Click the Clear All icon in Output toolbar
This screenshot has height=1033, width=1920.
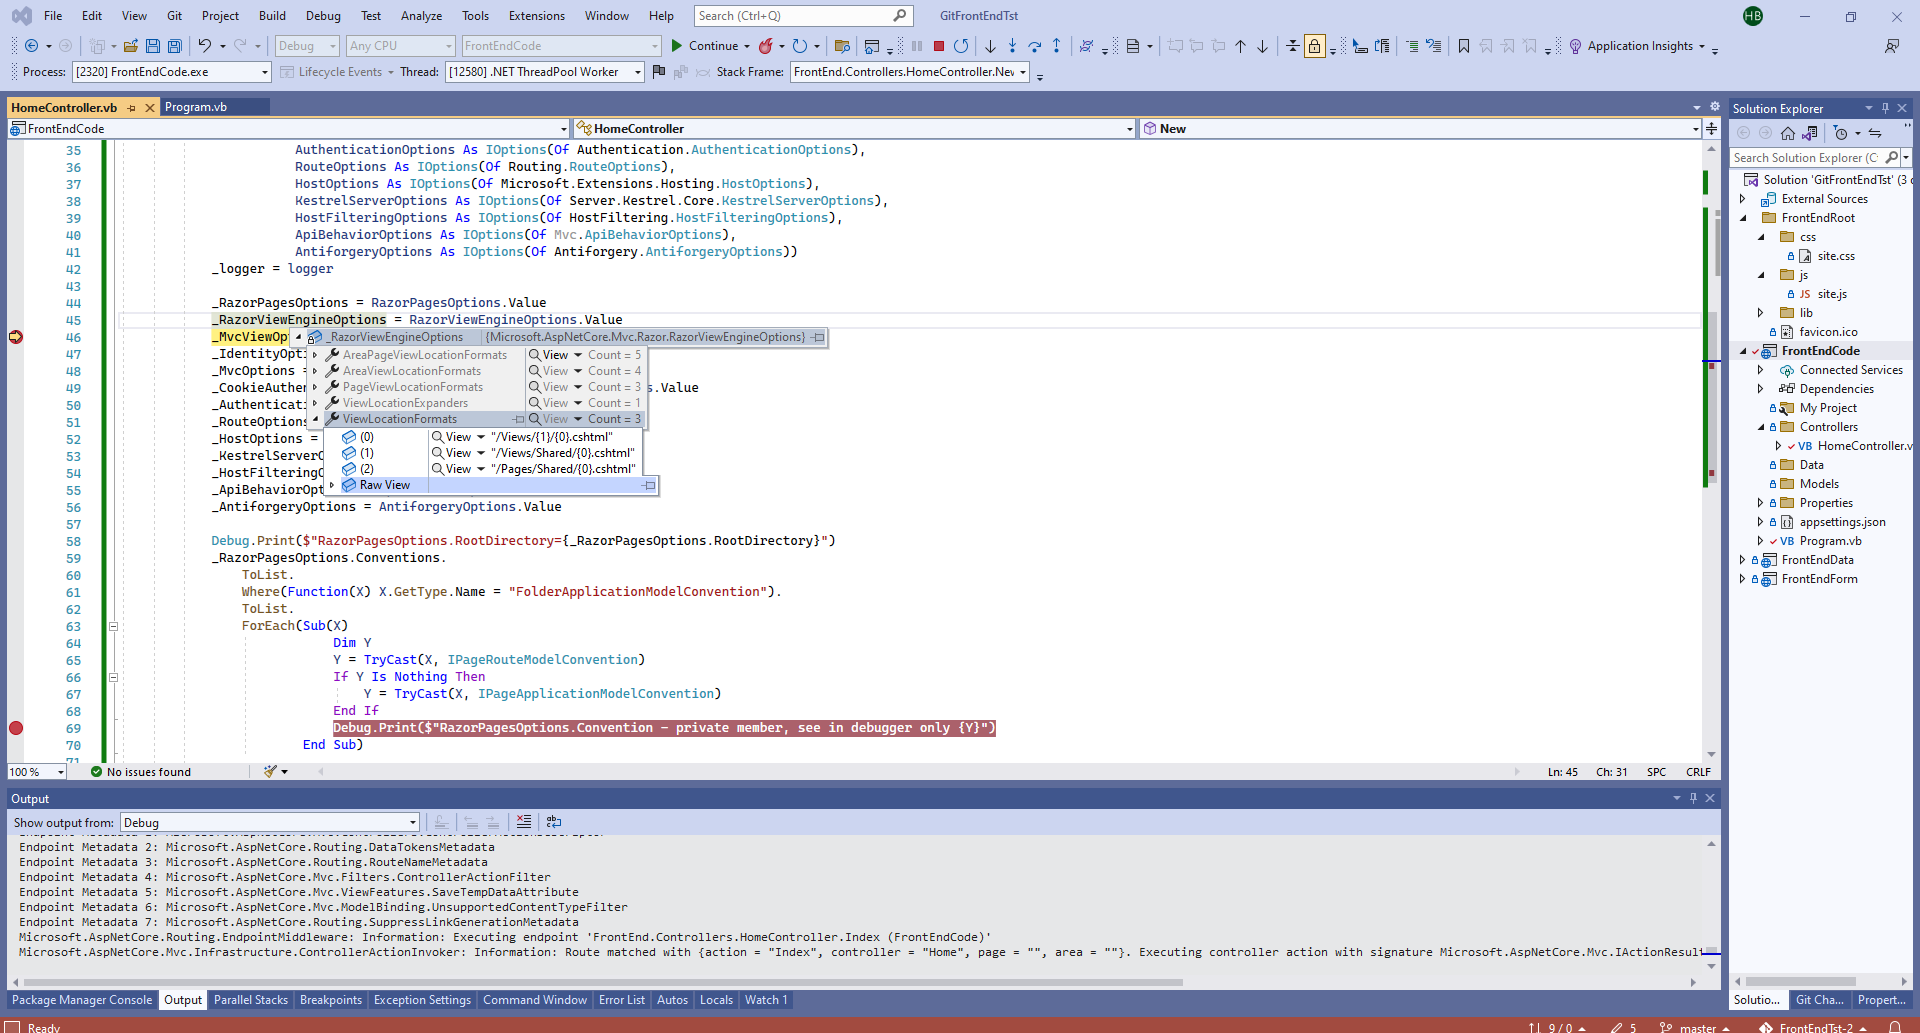[524, 822]
